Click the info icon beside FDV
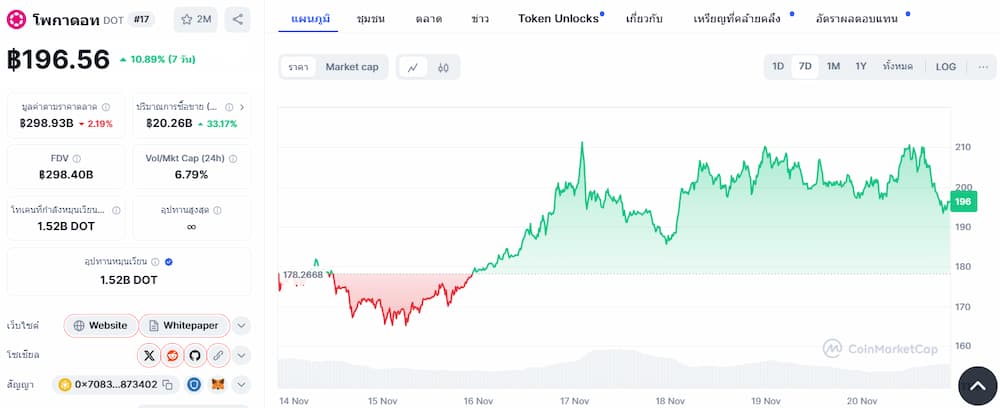The width and height of the screenshot is (1000, 408). click(x=77, y=159)
